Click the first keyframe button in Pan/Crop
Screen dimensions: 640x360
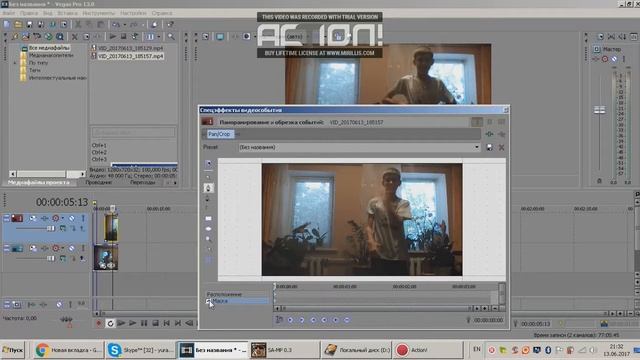[290, 320]
